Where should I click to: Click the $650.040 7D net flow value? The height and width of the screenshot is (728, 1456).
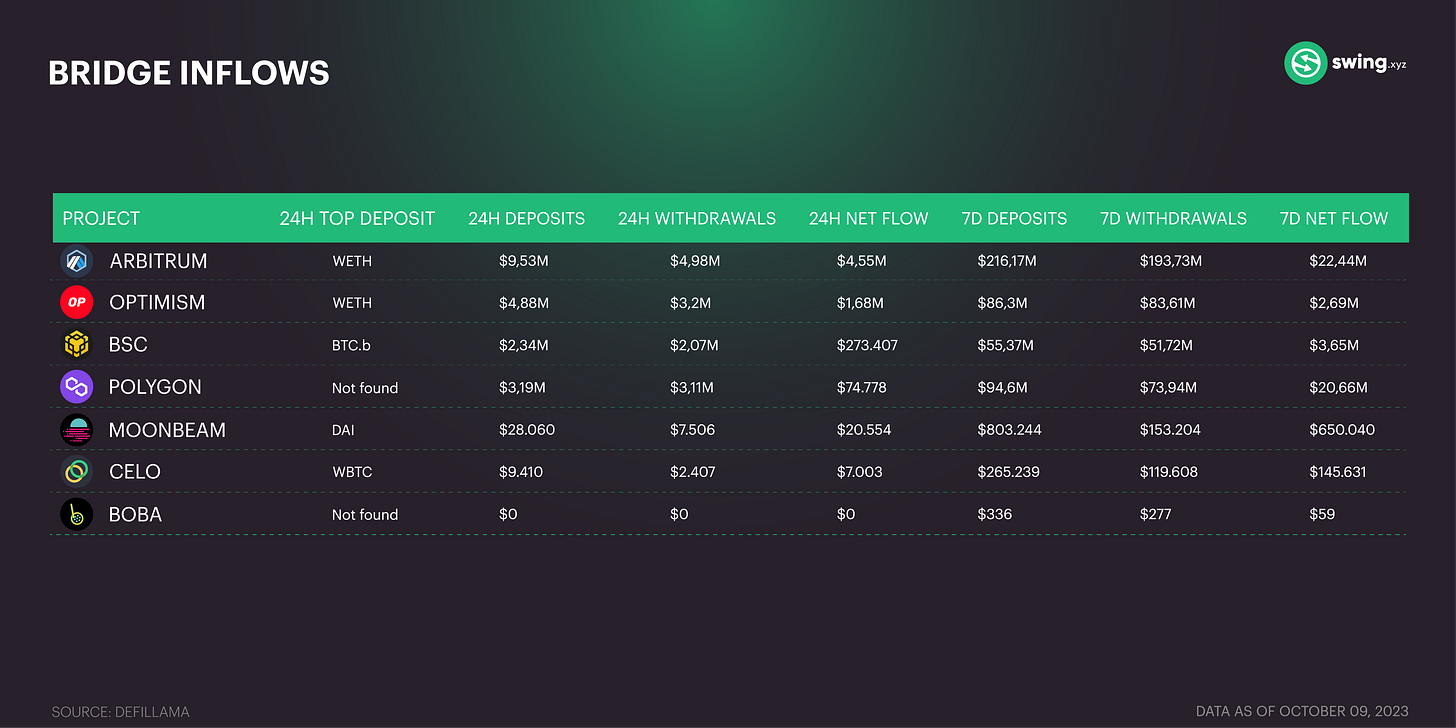tap(1342, 430)
